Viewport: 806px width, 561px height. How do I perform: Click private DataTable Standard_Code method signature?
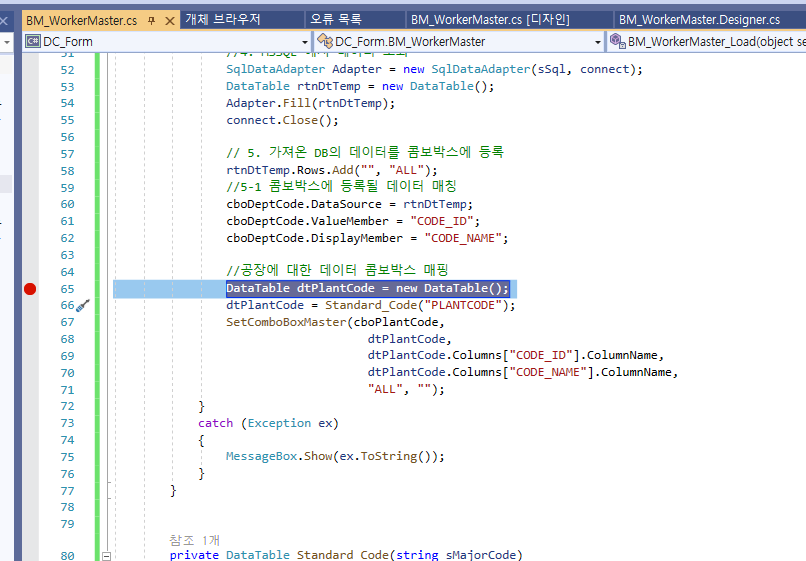[346, 555]
